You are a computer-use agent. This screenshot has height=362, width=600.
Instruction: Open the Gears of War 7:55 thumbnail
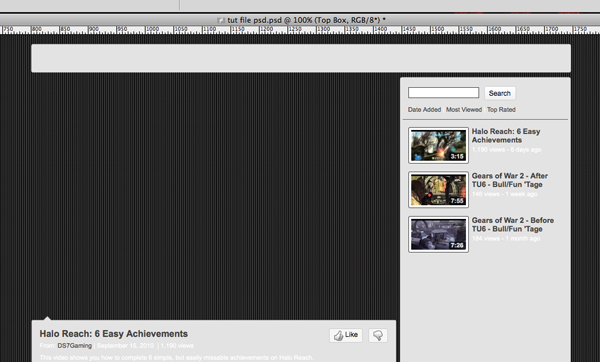pos(439,190)
